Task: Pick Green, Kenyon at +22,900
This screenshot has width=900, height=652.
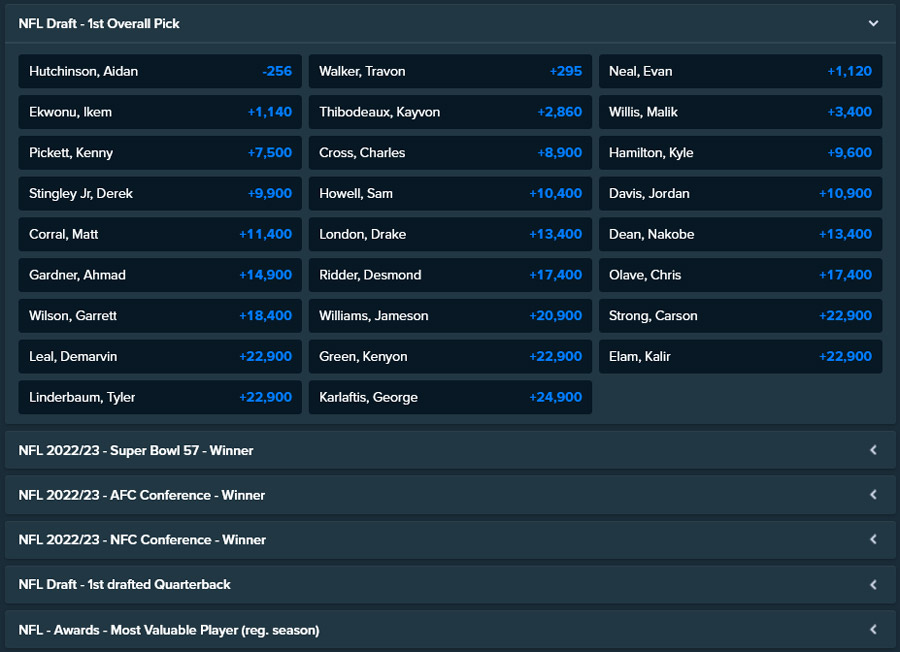Action: [450, 356]
